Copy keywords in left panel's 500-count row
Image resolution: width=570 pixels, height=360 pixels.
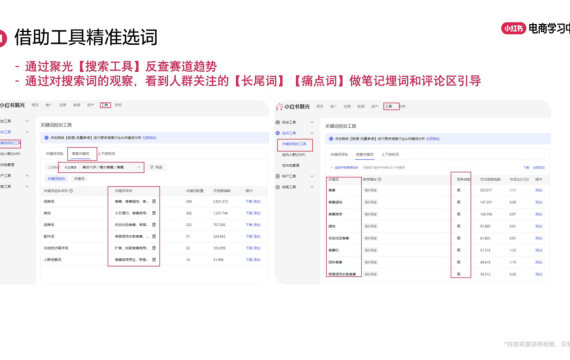[154, 201]
